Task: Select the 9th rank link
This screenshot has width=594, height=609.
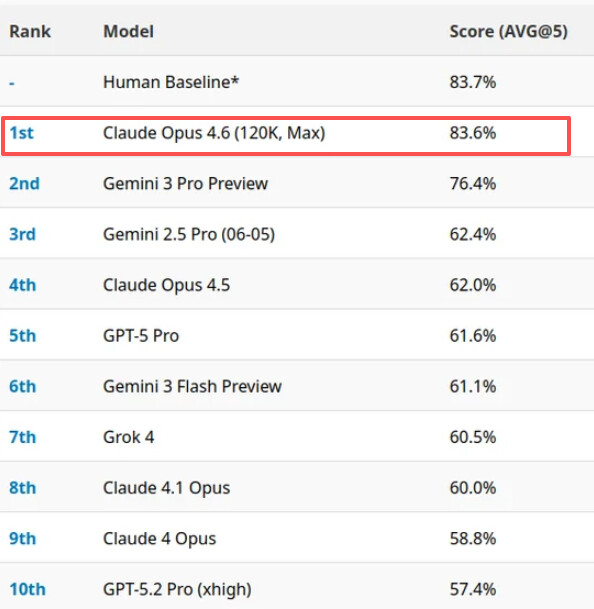Action: point(23,538)
